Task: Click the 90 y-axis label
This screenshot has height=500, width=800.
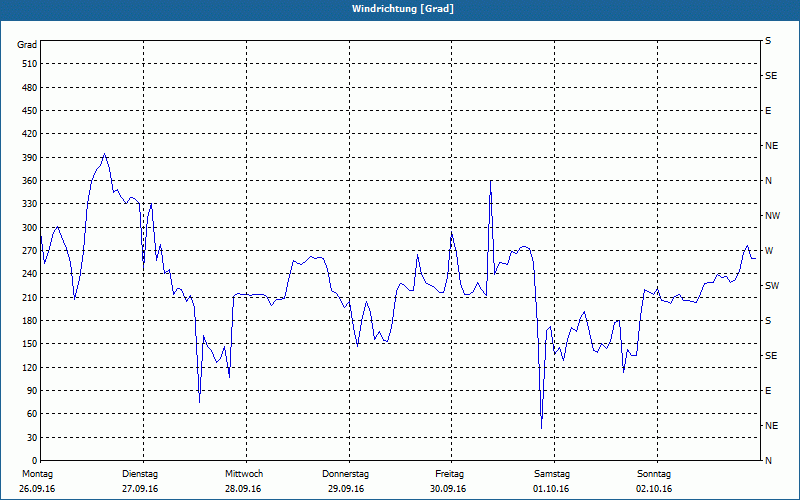Action: pos(32,391)
